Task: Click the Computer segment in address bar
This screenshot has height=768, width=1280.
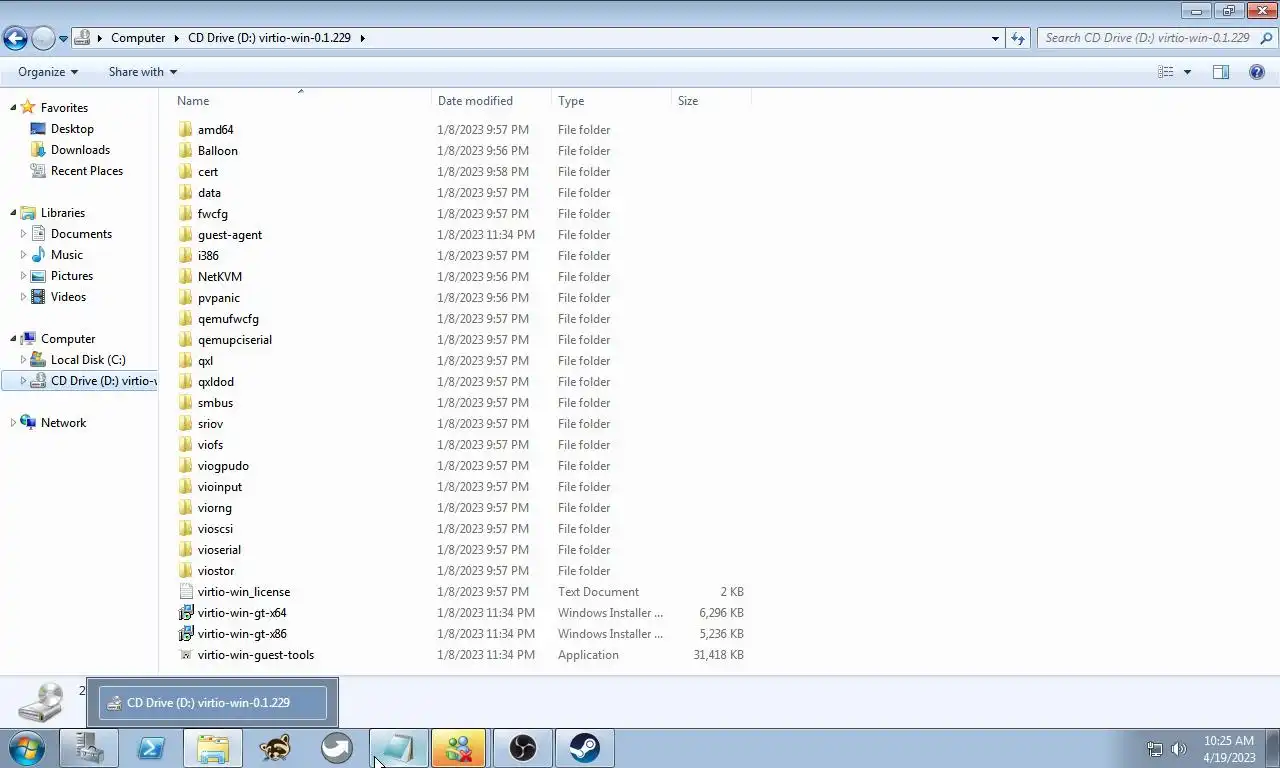Action: (x=138, y=38)
